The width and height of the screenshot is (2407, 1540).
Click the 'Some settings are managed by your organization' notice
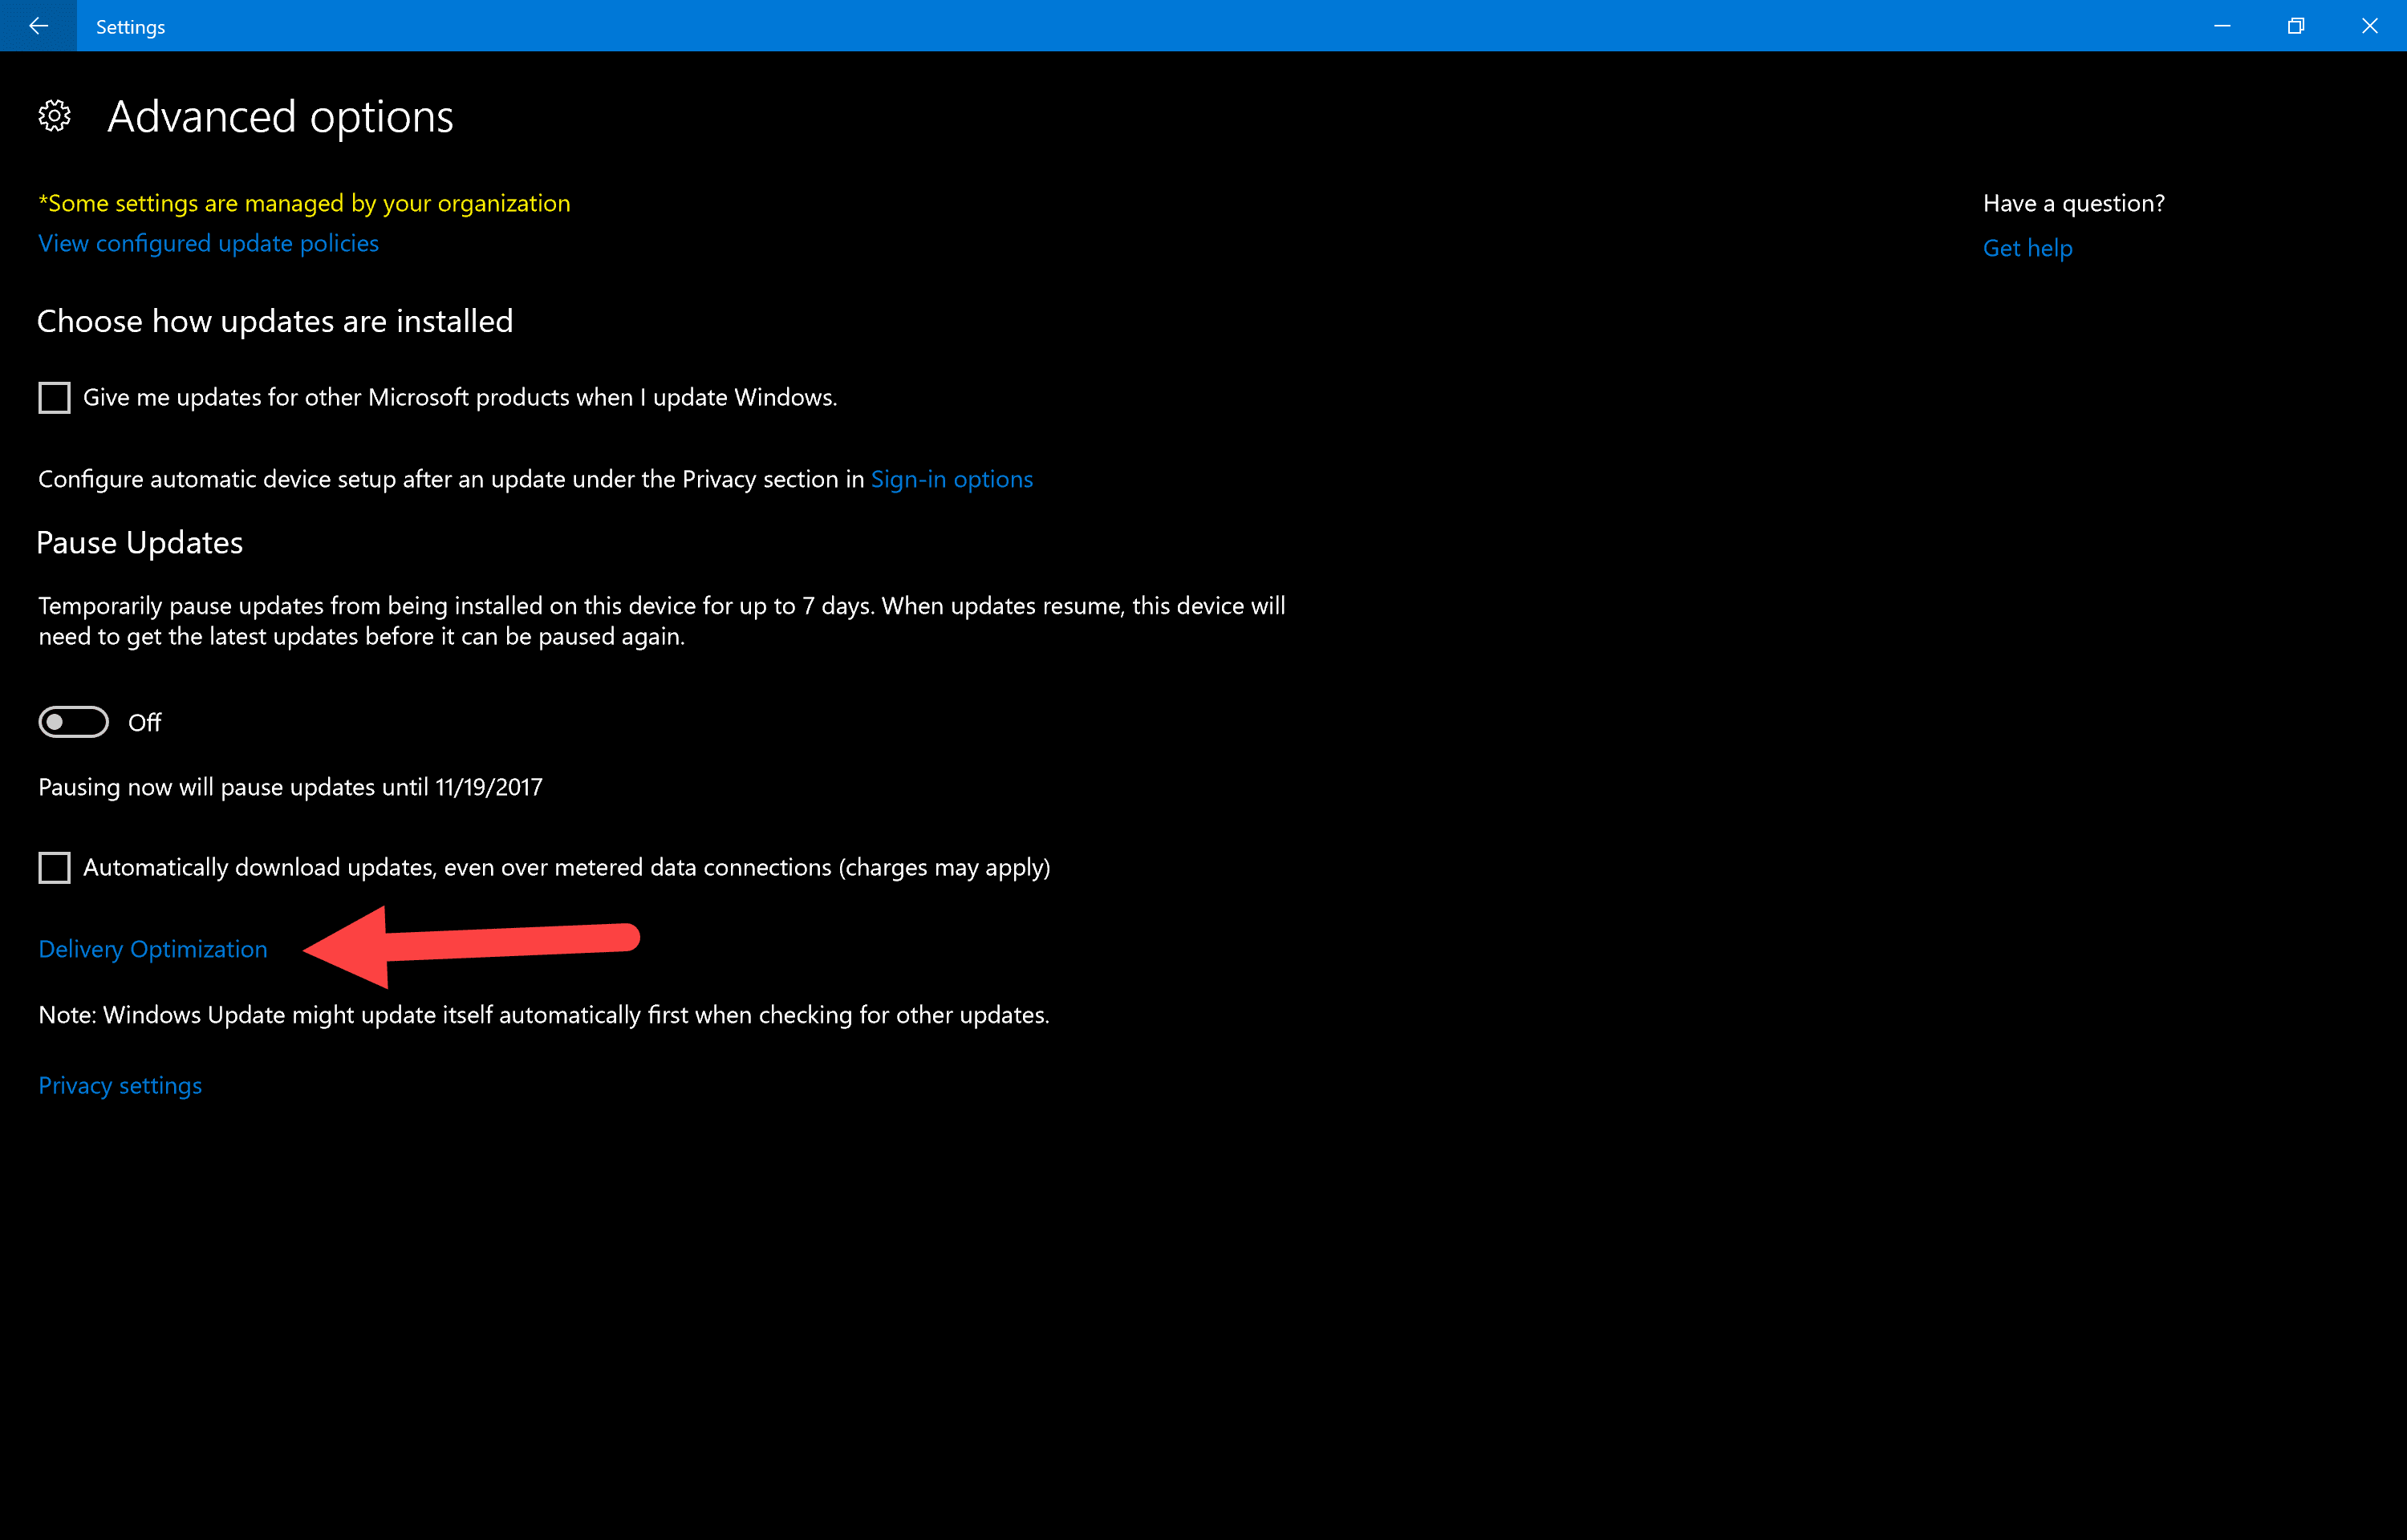(x=304, y=203)
